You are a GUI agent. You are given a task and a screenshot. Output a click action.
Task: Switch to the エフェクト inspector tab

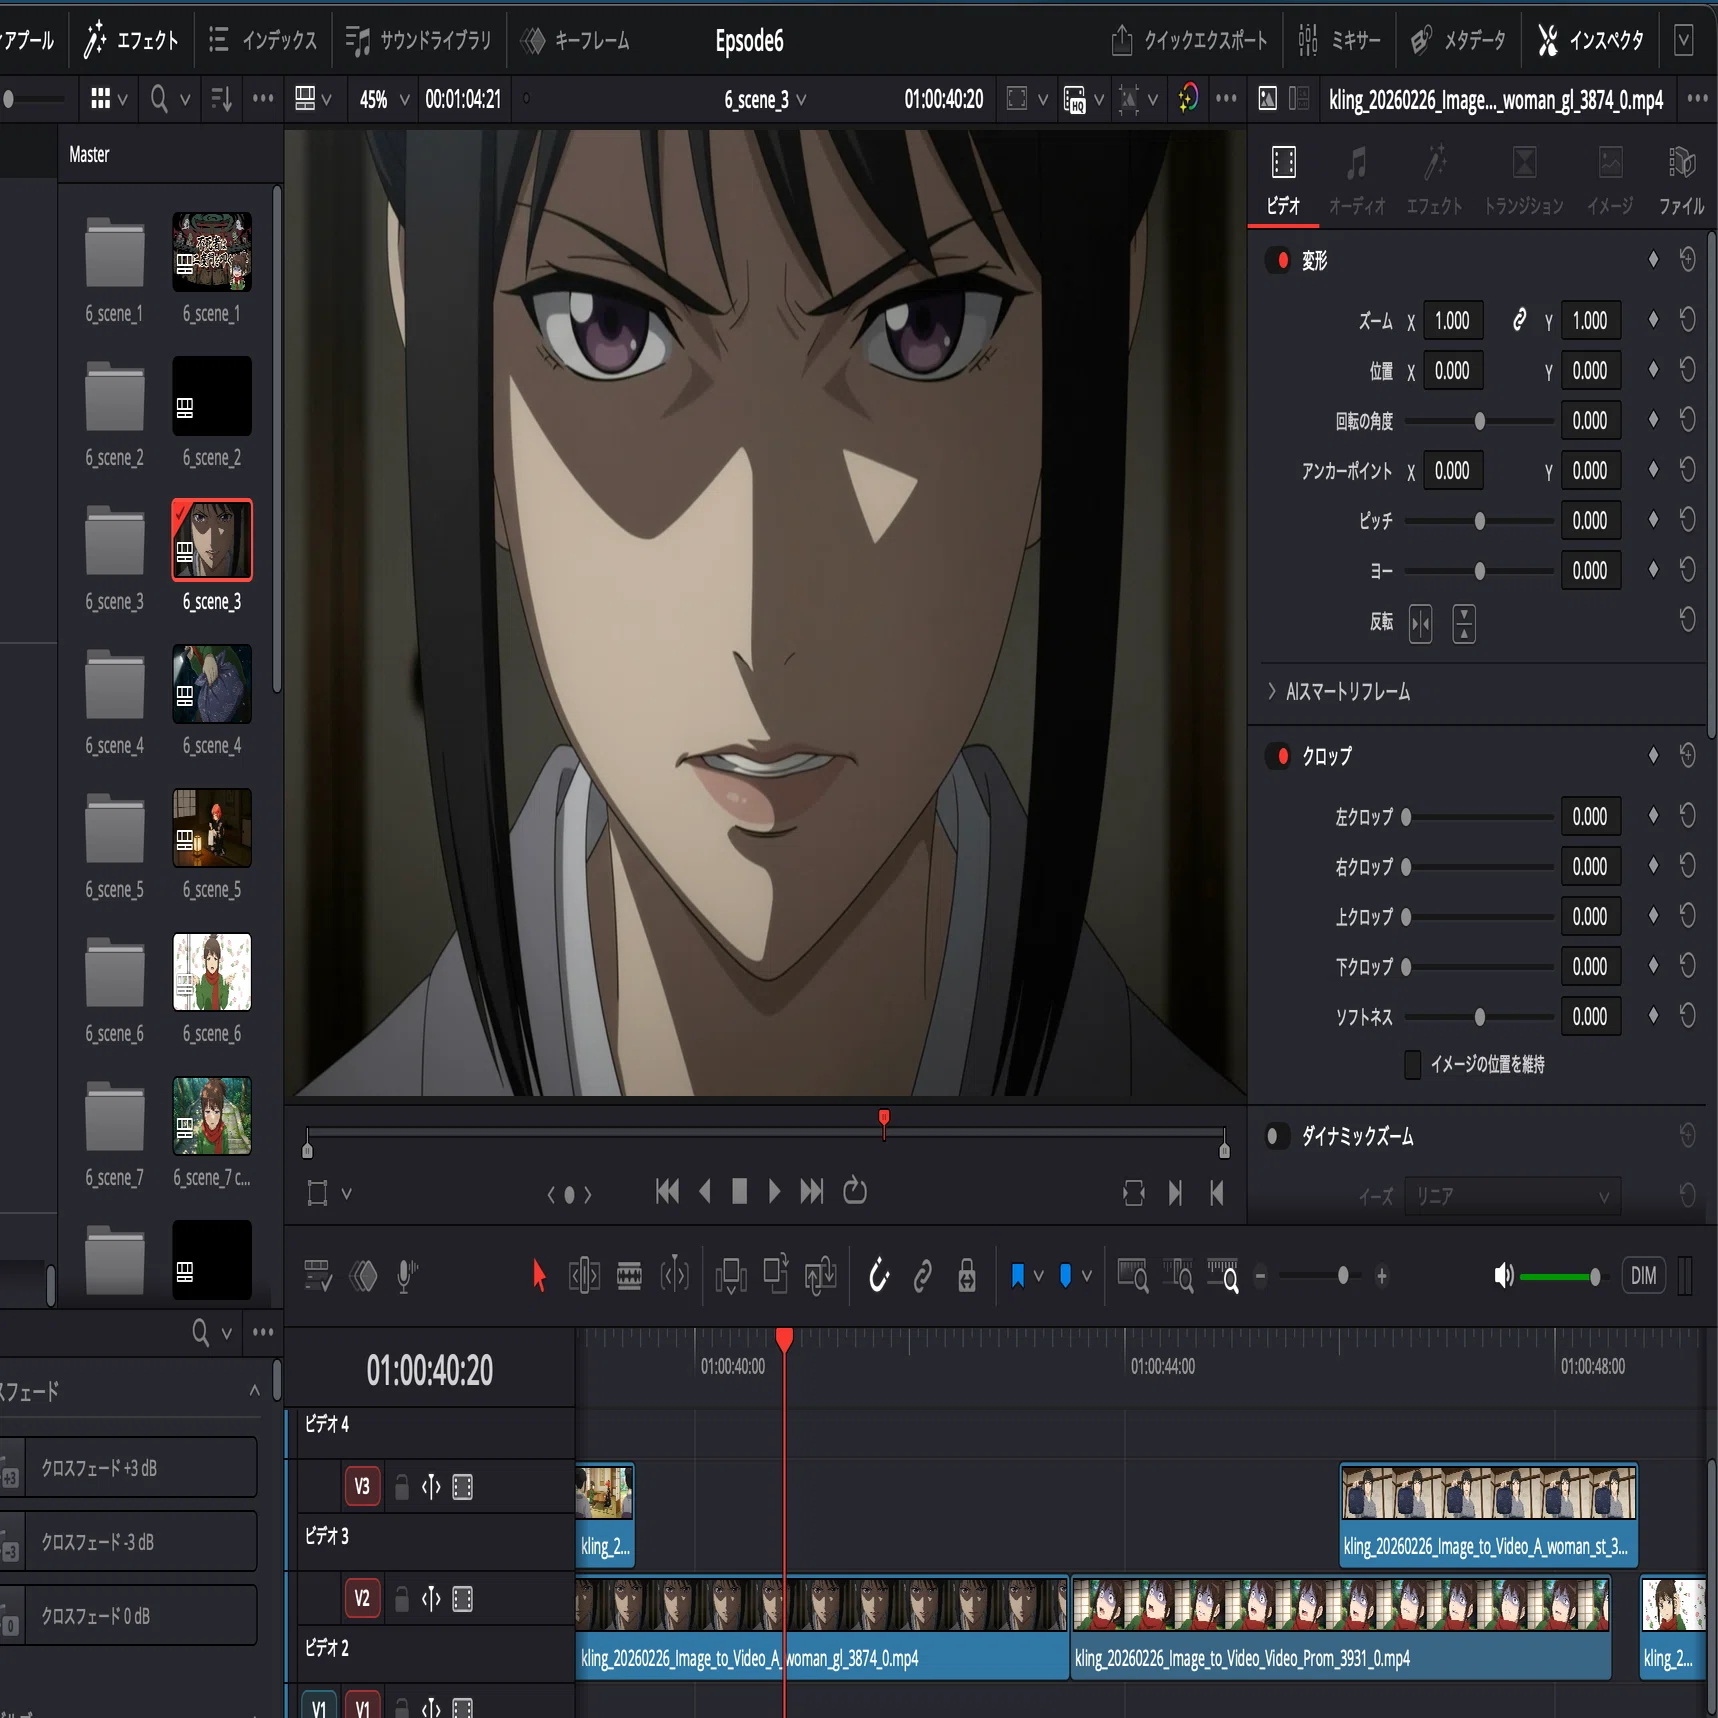1435,181
